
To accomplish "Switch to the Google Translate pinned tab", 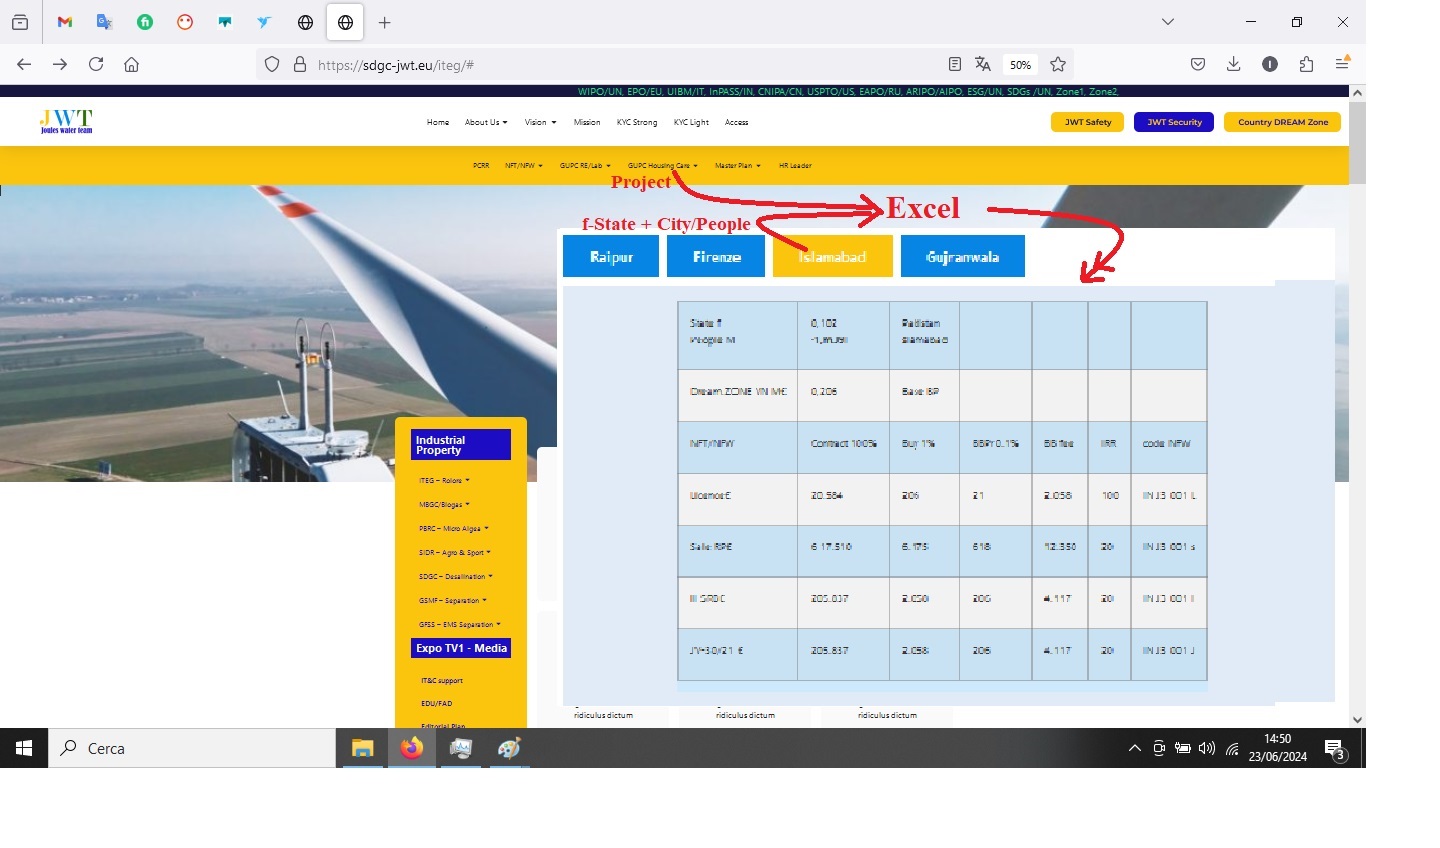I will coord(105,22).
